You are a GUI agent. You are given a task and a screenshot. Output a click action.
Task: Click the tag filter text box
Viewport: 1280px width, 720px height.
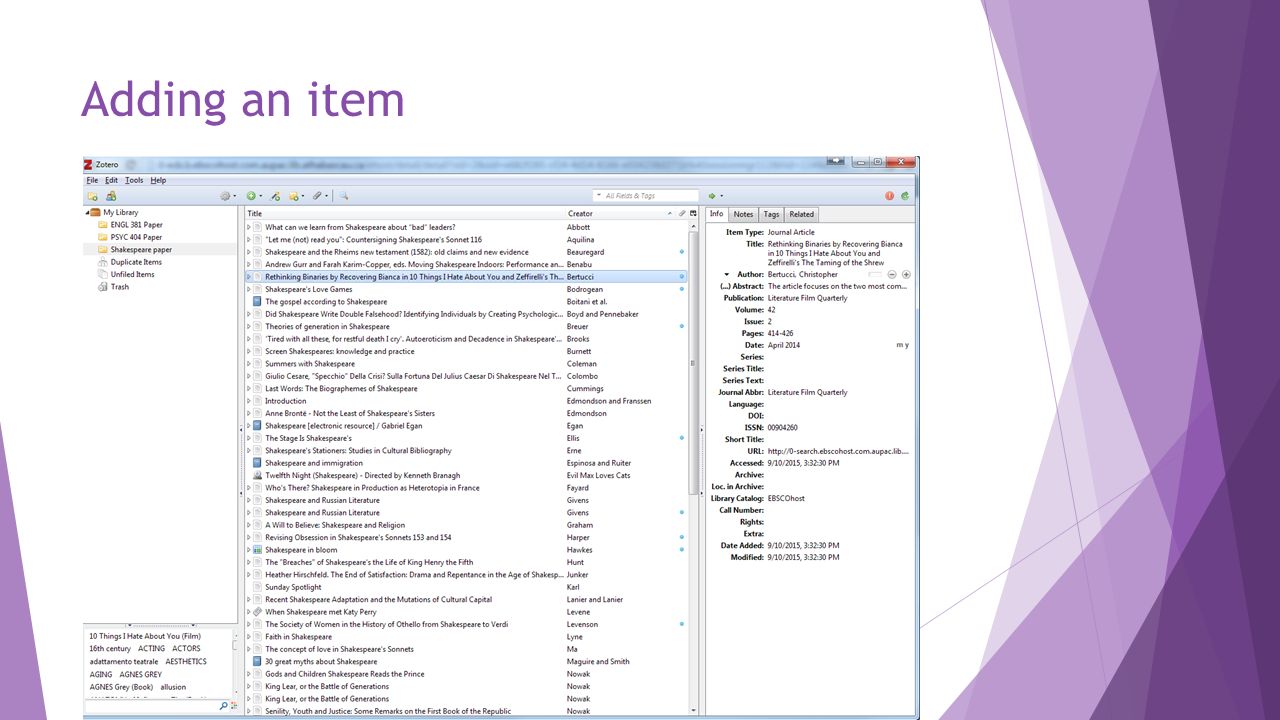tap(150, 706)
